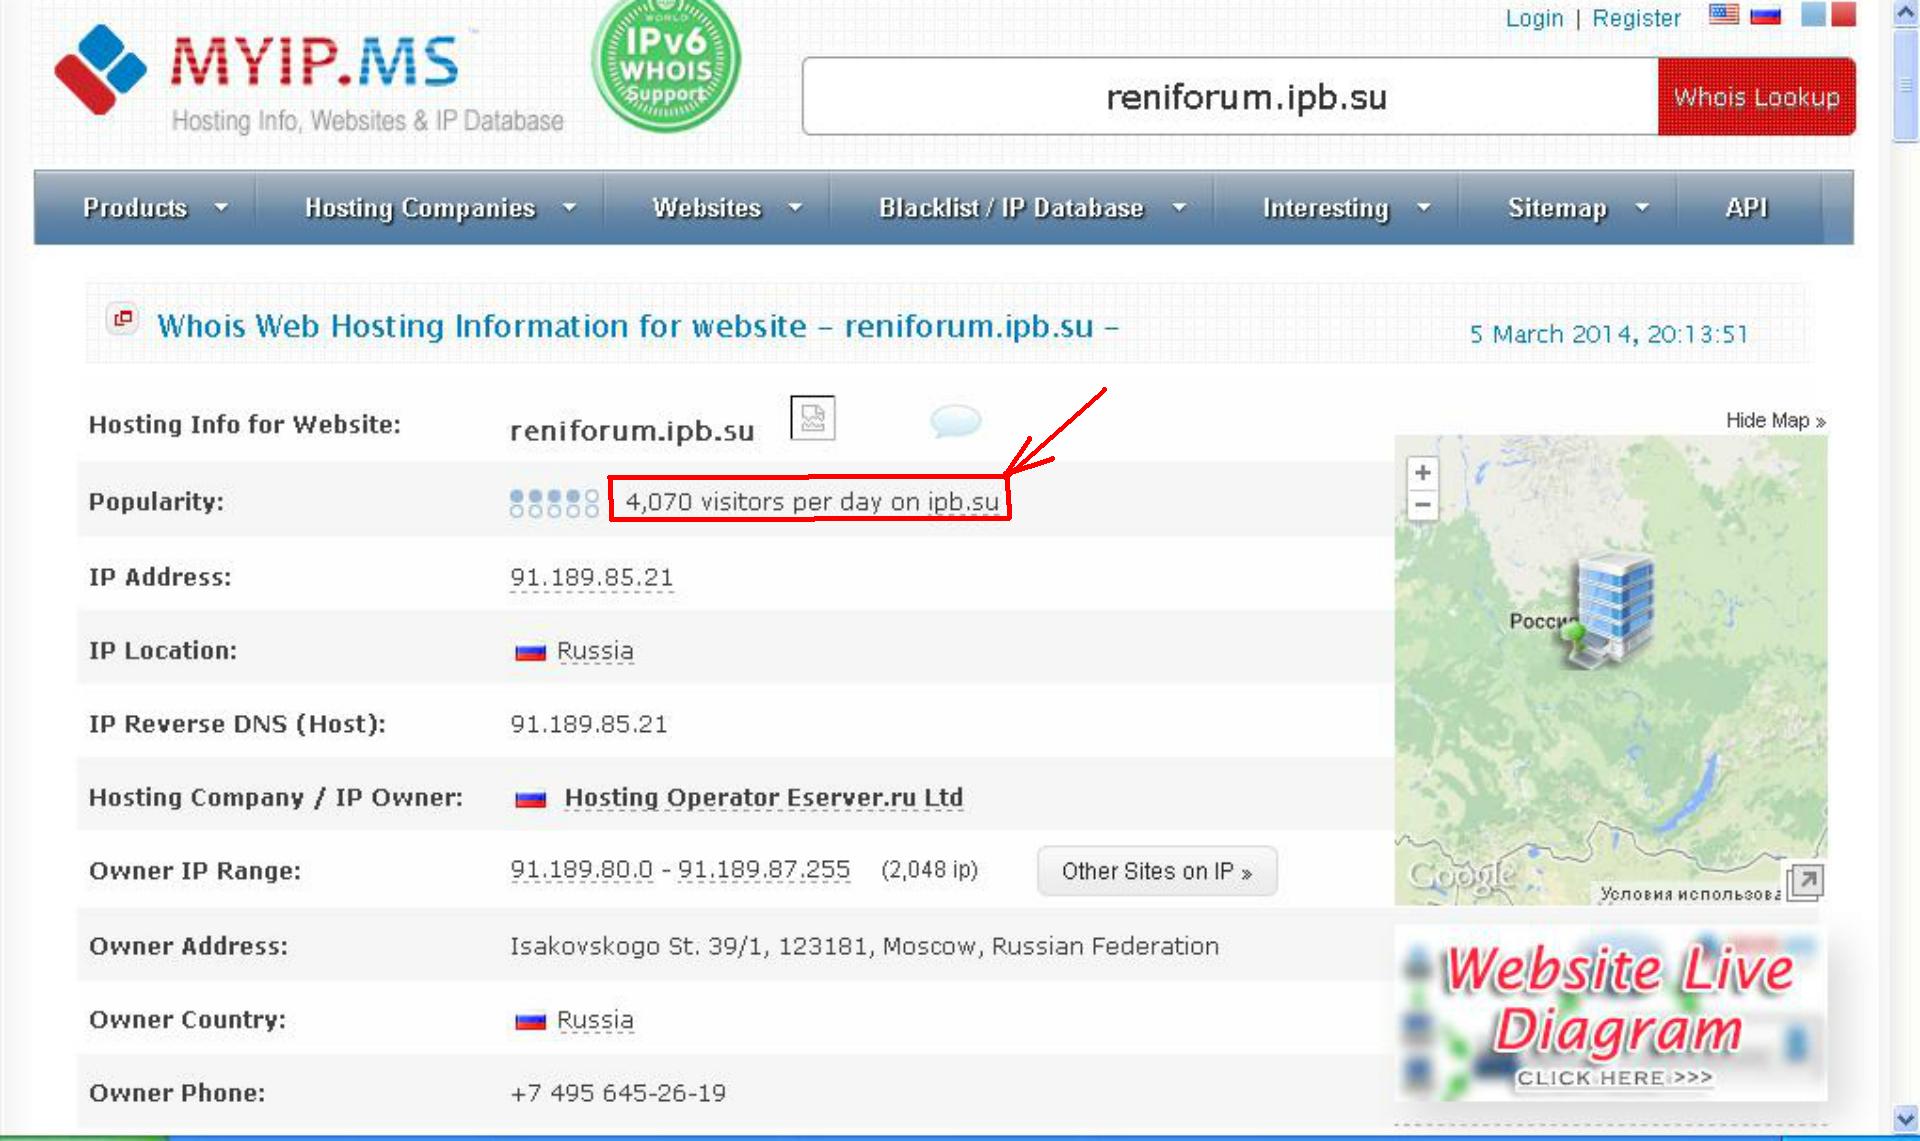Select the blue theme color square
The width and height of the screenshot is (1920, 1141).
(x=1813, y=14)
